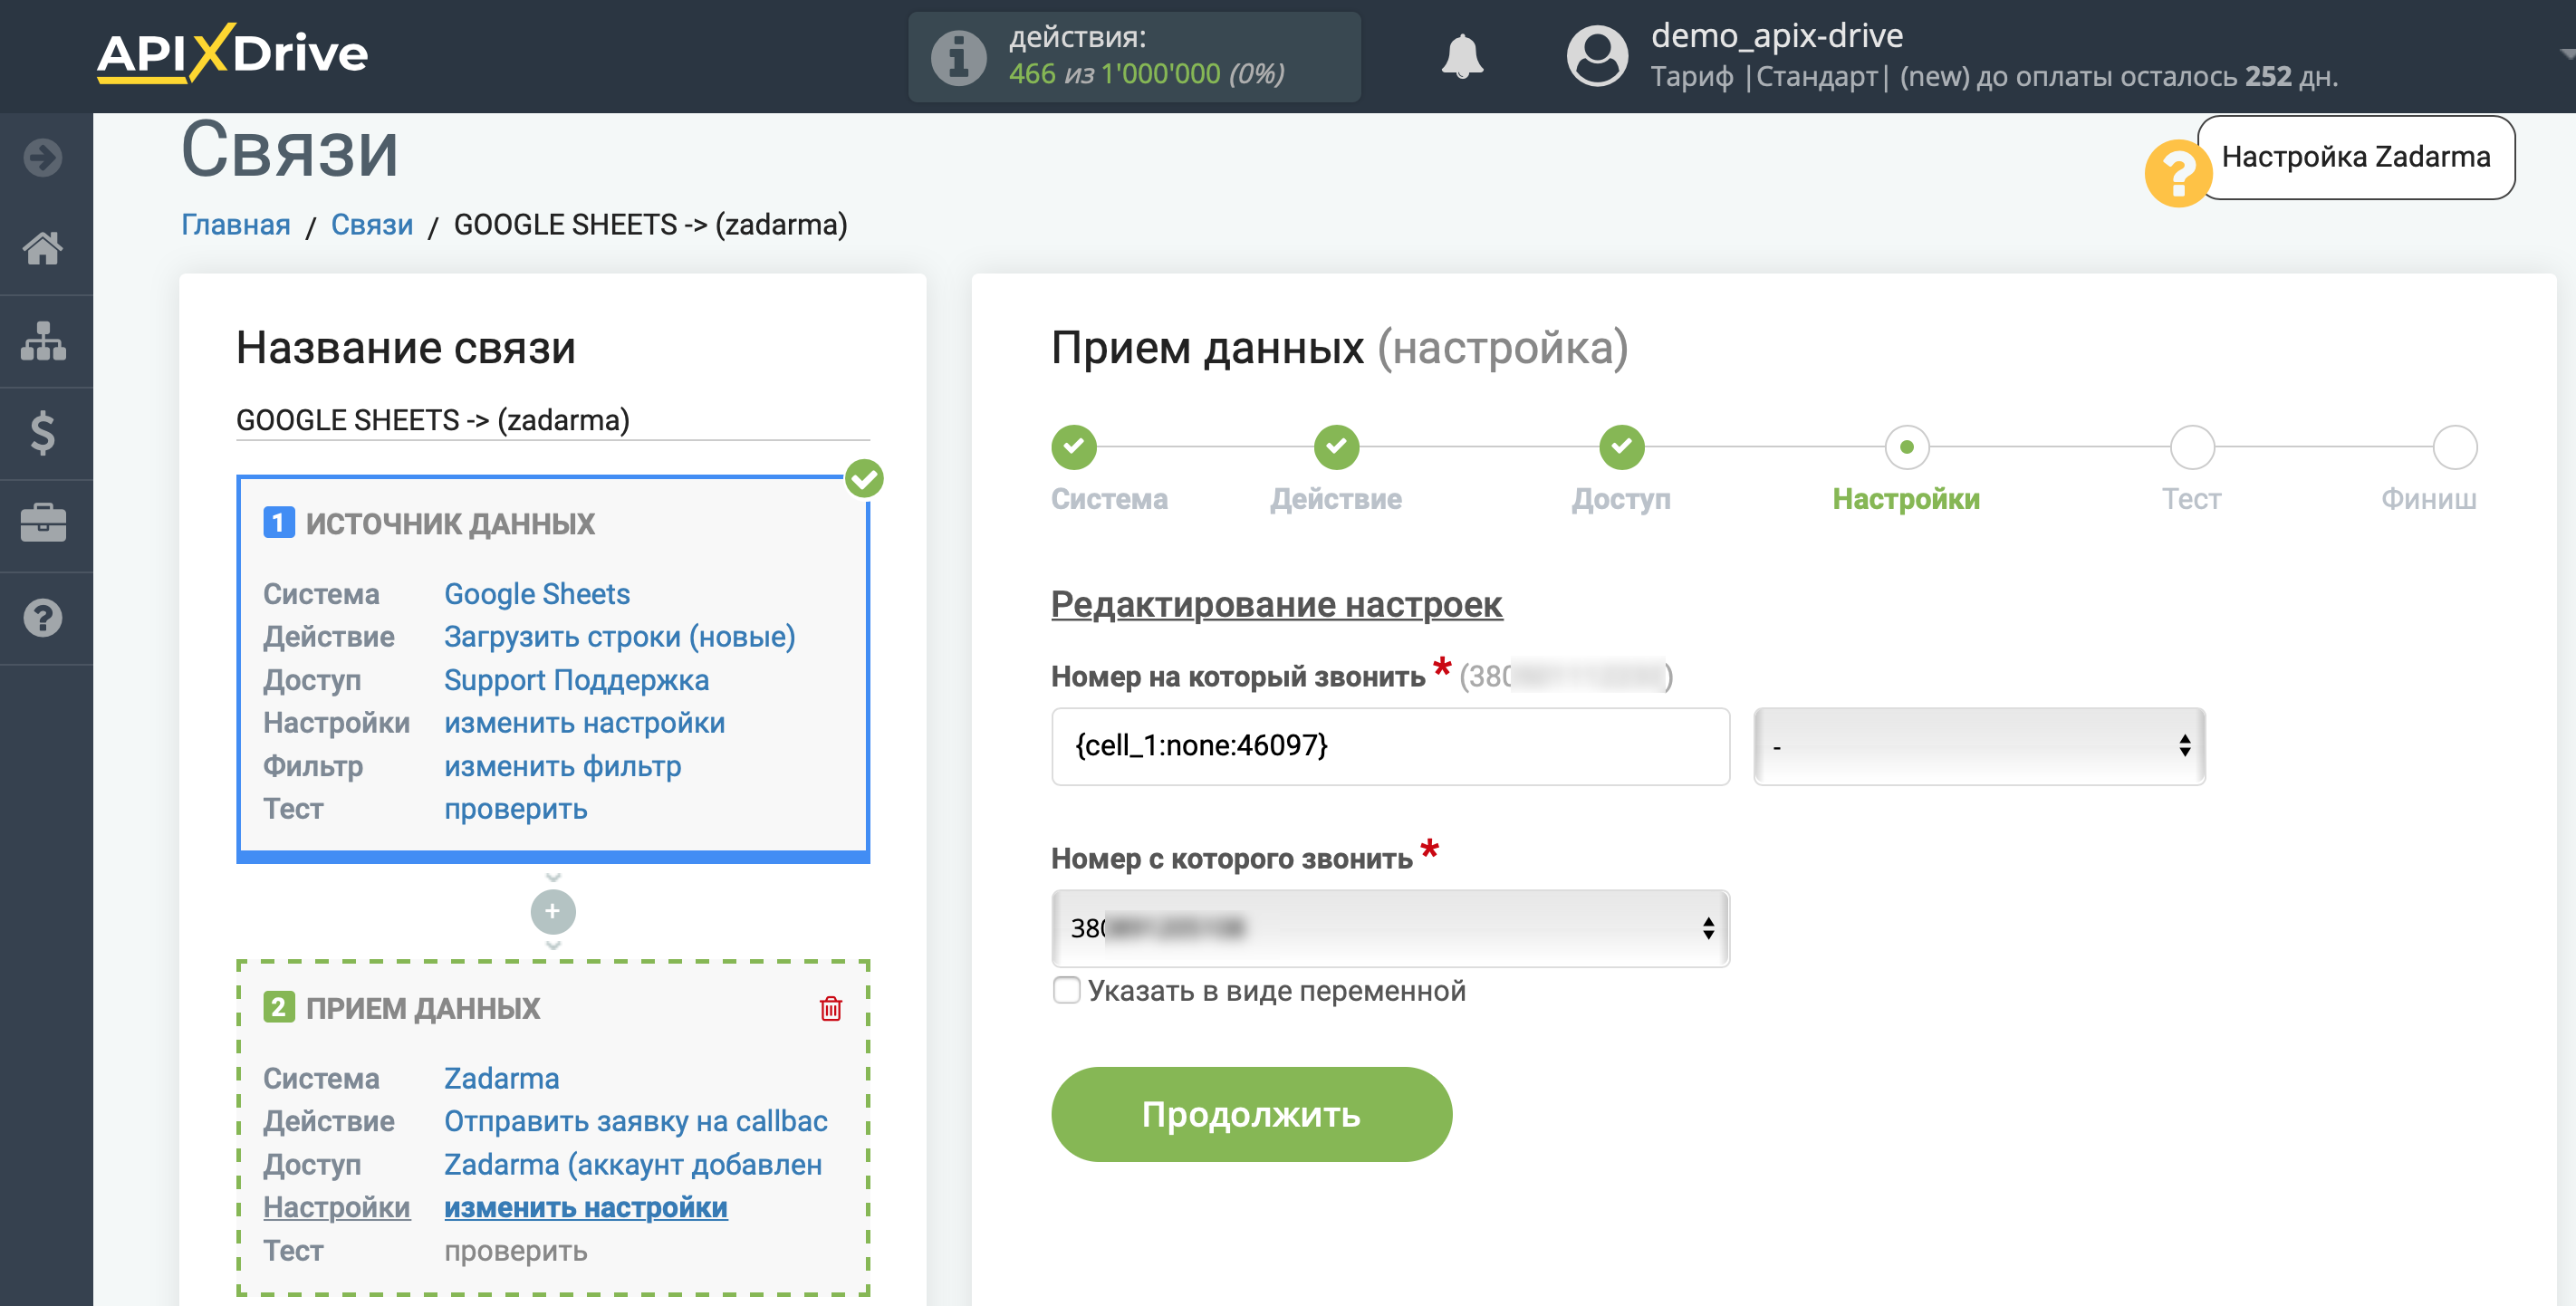
Task: Click the call-to number input field
Action: click(x=1390, y=746)
